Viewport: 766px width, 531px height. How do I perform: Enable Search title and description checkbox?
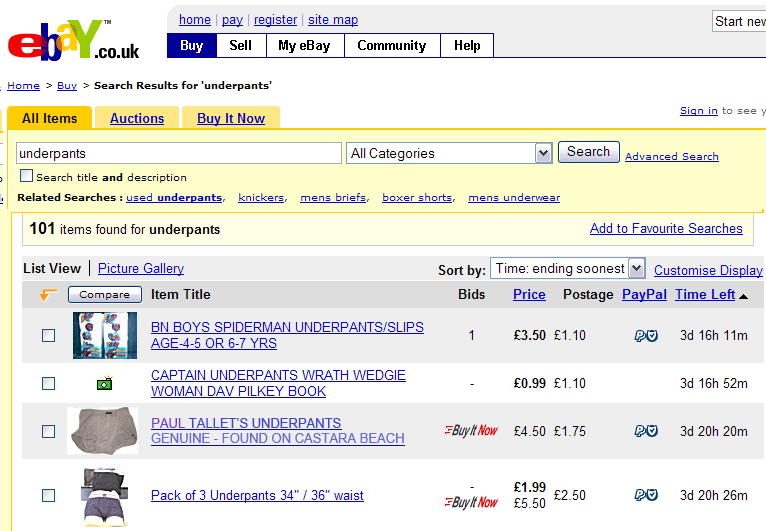point(26,175)
